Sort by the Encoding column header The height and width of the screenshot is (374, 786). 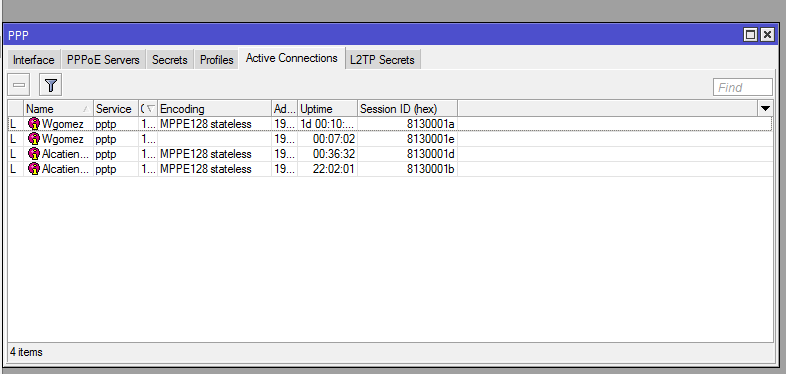214,108
